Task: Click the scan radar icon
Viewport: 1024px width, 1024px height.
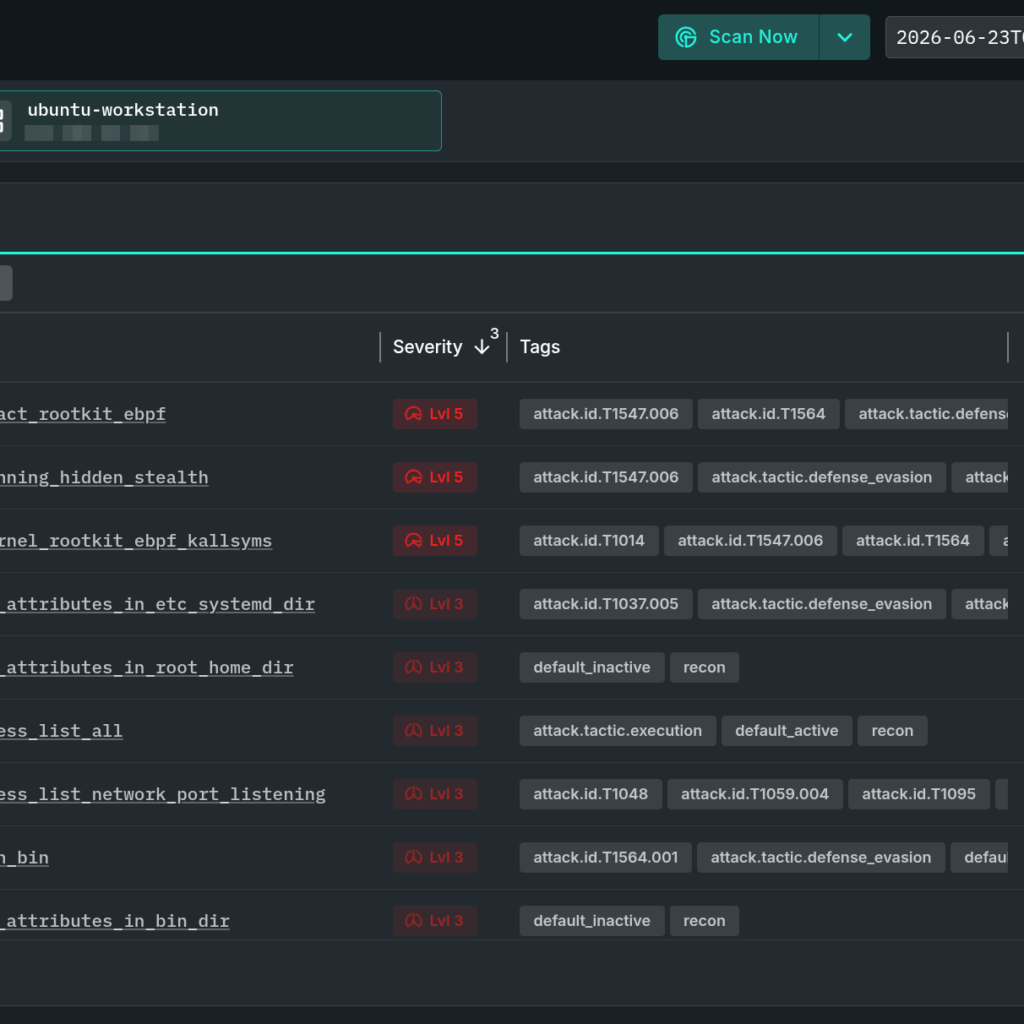Action: pyautogui.click(x=686, y=37)
